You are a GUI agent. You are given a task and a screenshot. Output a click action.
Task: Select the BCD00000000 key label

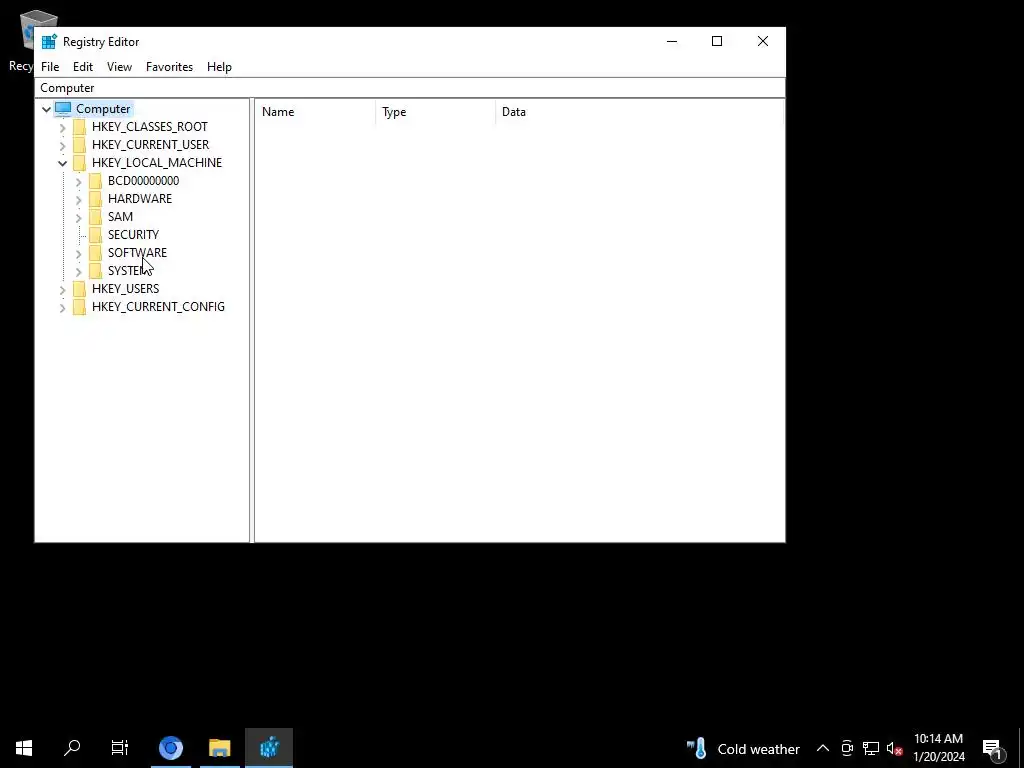143,181
